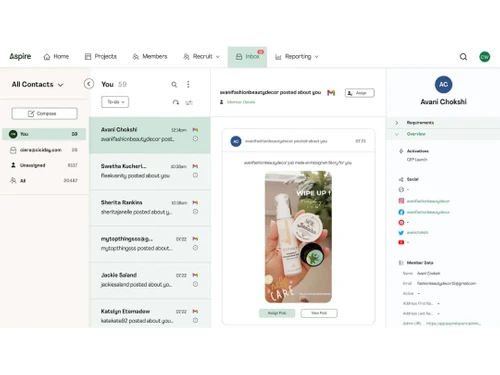Click the AC avatar in the message card
Viewport: 500px width, 375px height.
click(x=236, y=141)
